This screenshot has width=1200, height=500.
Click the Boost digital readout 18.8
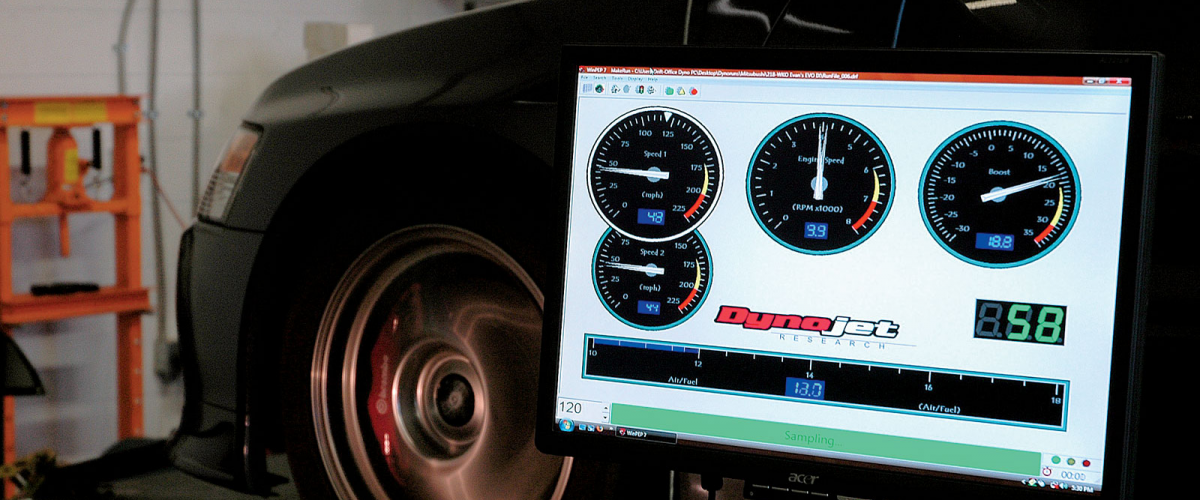pos(997,242)
